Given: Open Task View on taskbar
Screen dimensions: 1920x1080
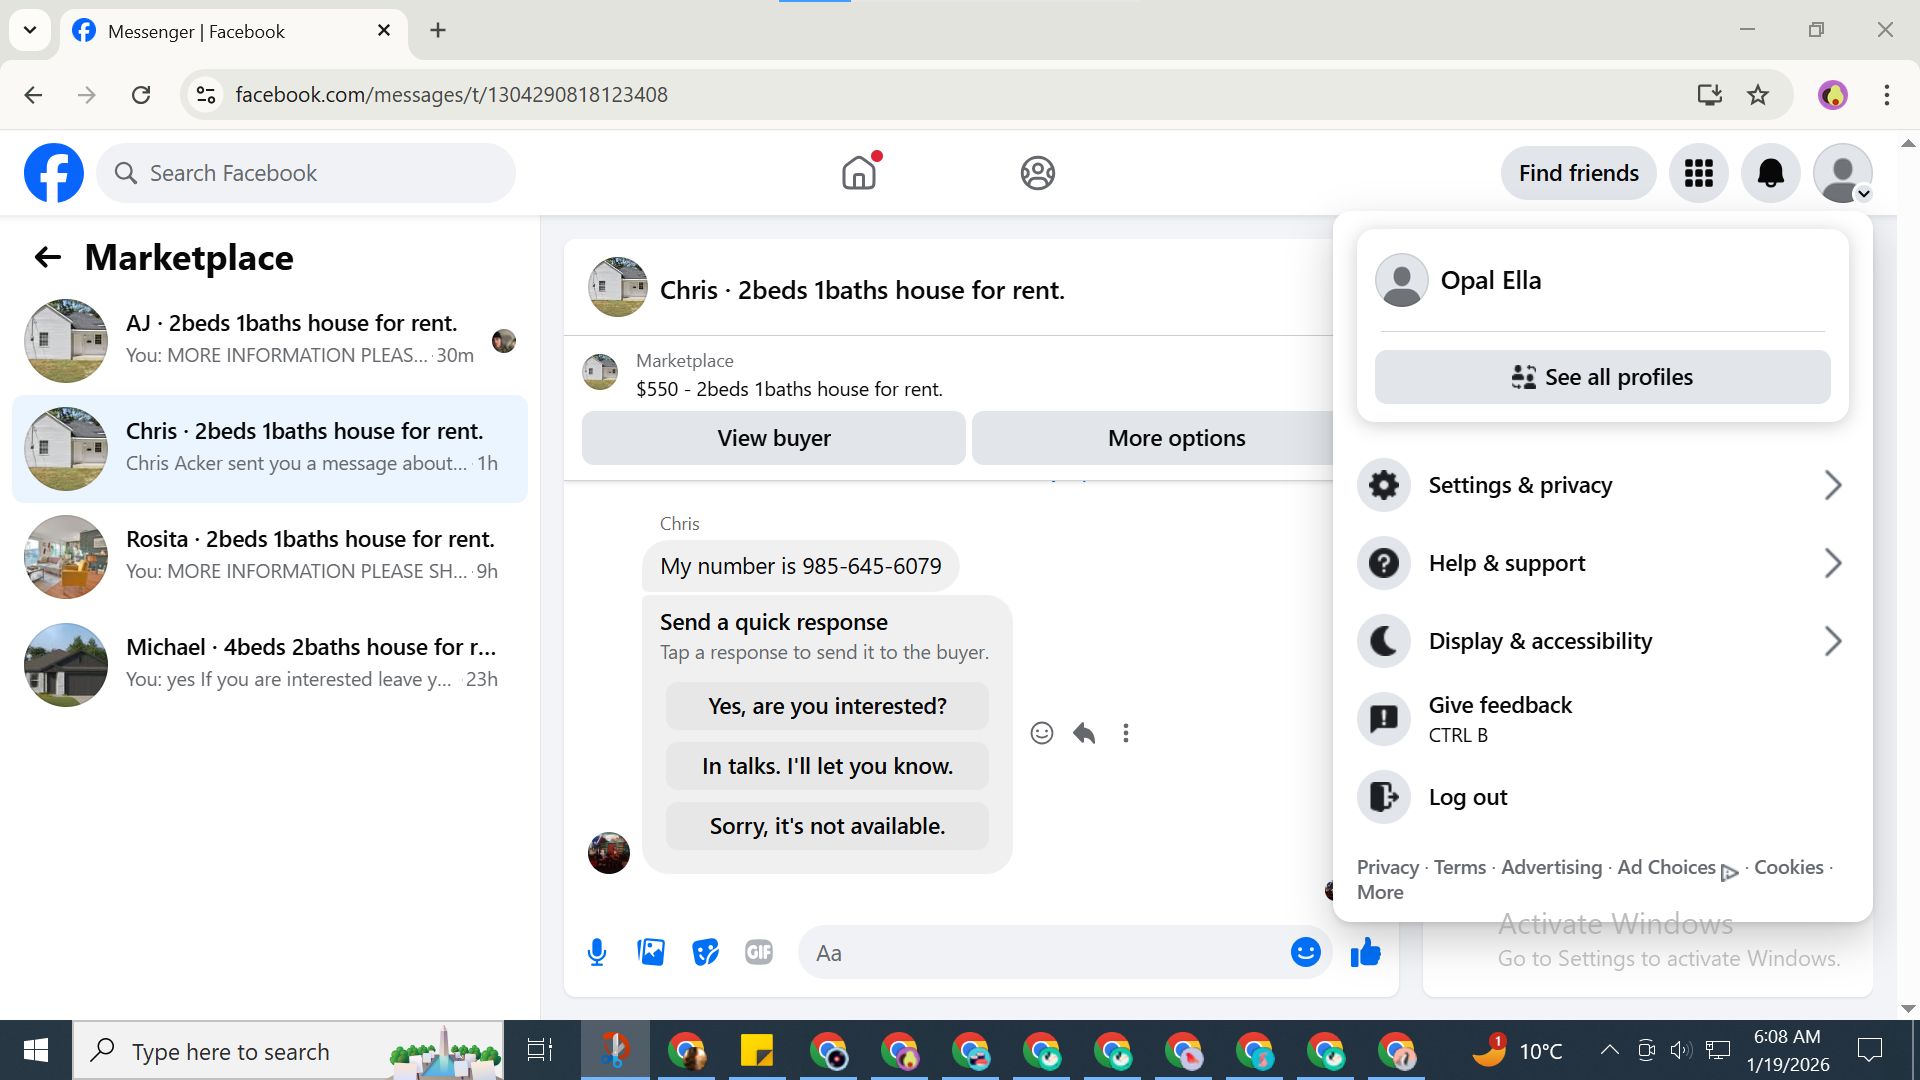Looking at the screenshot, I should tap(540, 1050).
